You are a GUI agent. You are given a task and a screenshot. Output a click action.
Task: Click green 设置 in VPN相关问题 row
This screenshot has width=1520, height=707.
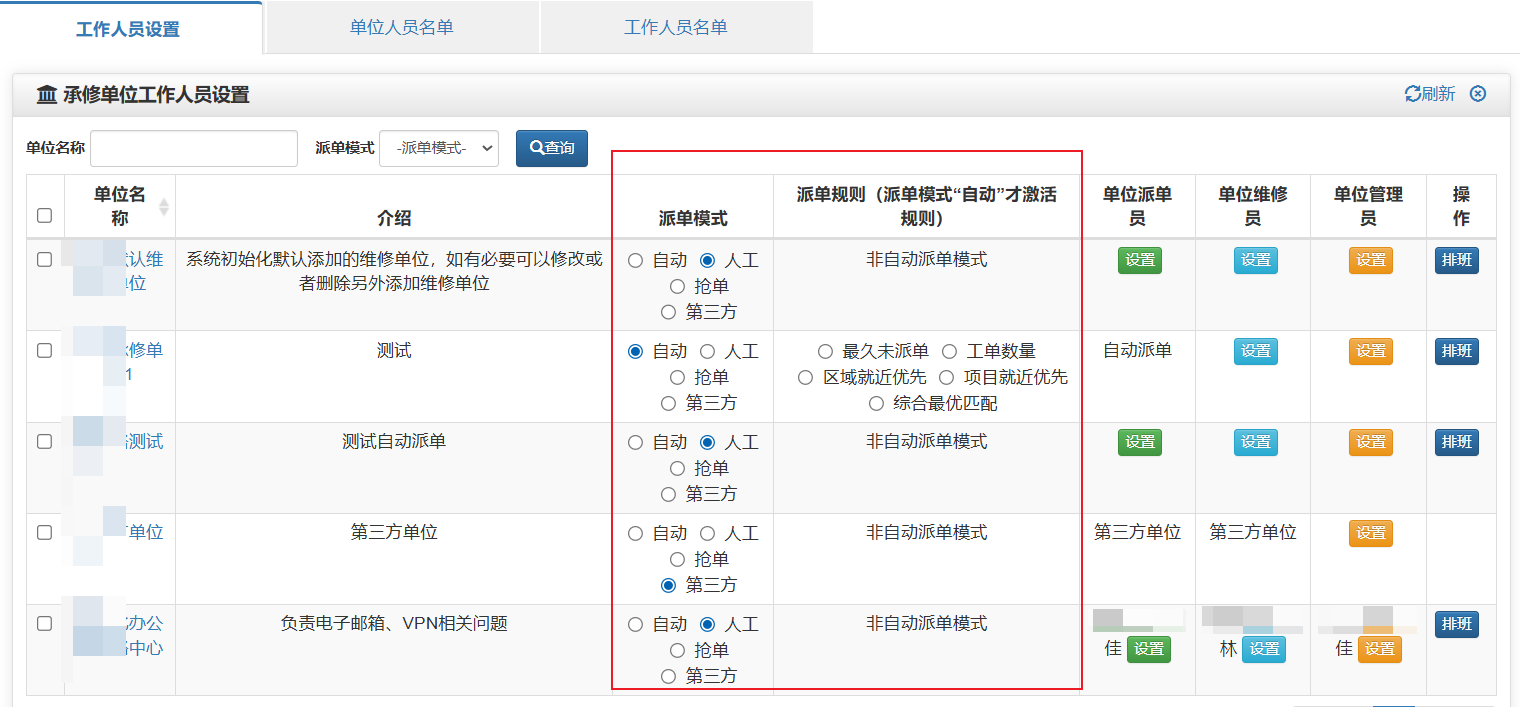pyautogui.click(x=1149, y=649)
